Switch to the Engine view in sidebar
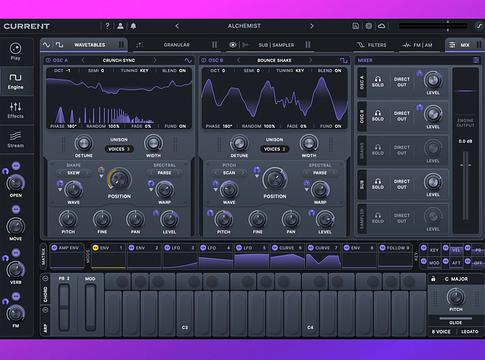The height and width of the screenshot is (360, 485). (15, 82)
